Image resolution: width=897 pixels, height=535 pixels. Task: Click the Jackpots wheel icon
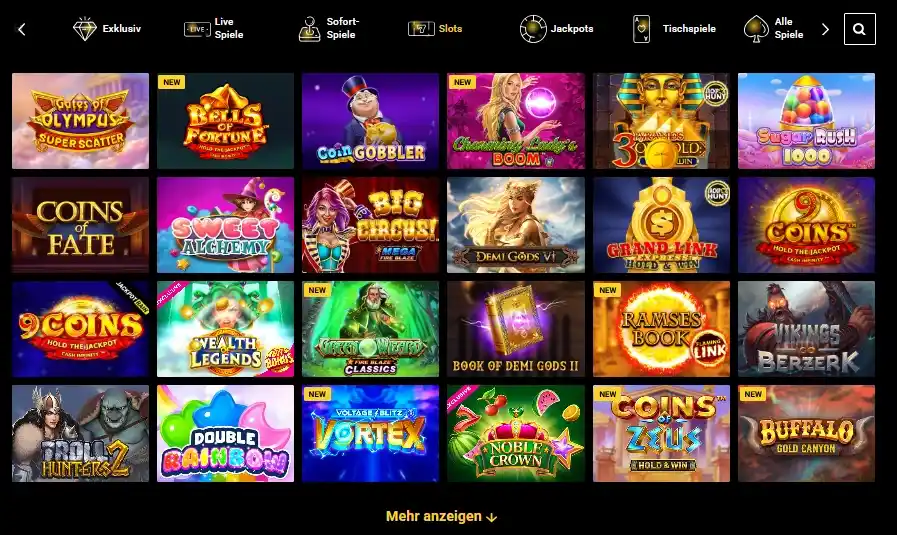click(533, 29)
